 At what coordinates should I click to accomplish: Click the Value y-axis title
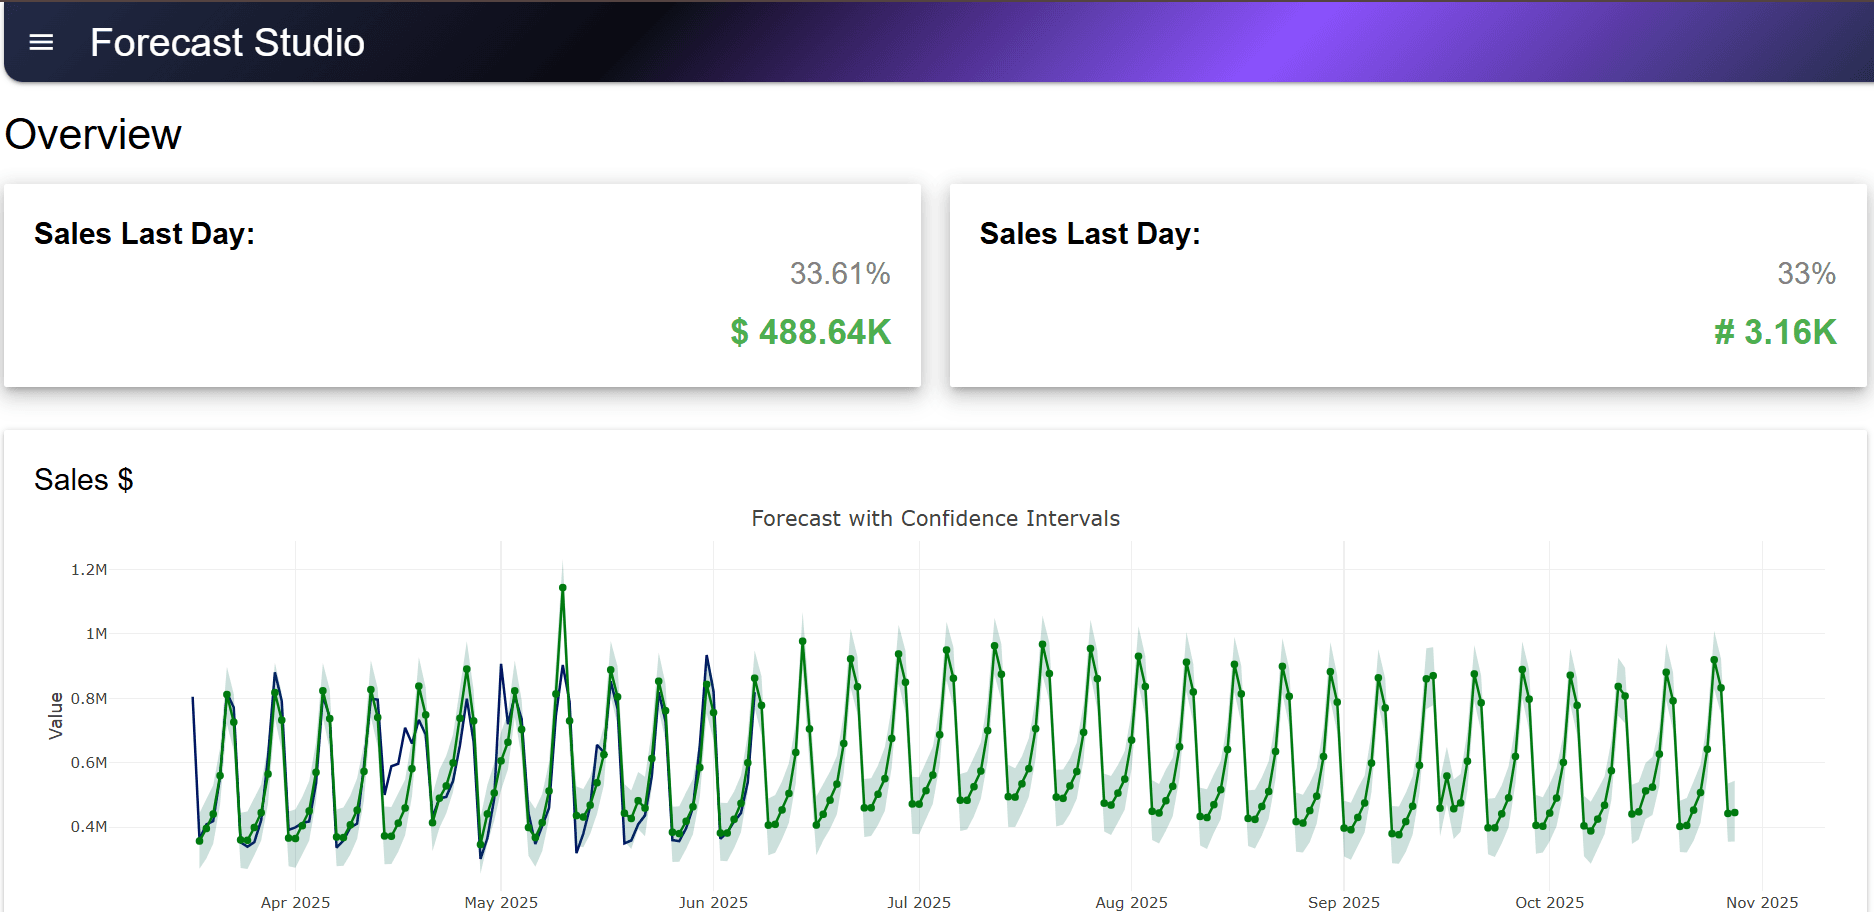pyautogui.click(x=56, y=716)
